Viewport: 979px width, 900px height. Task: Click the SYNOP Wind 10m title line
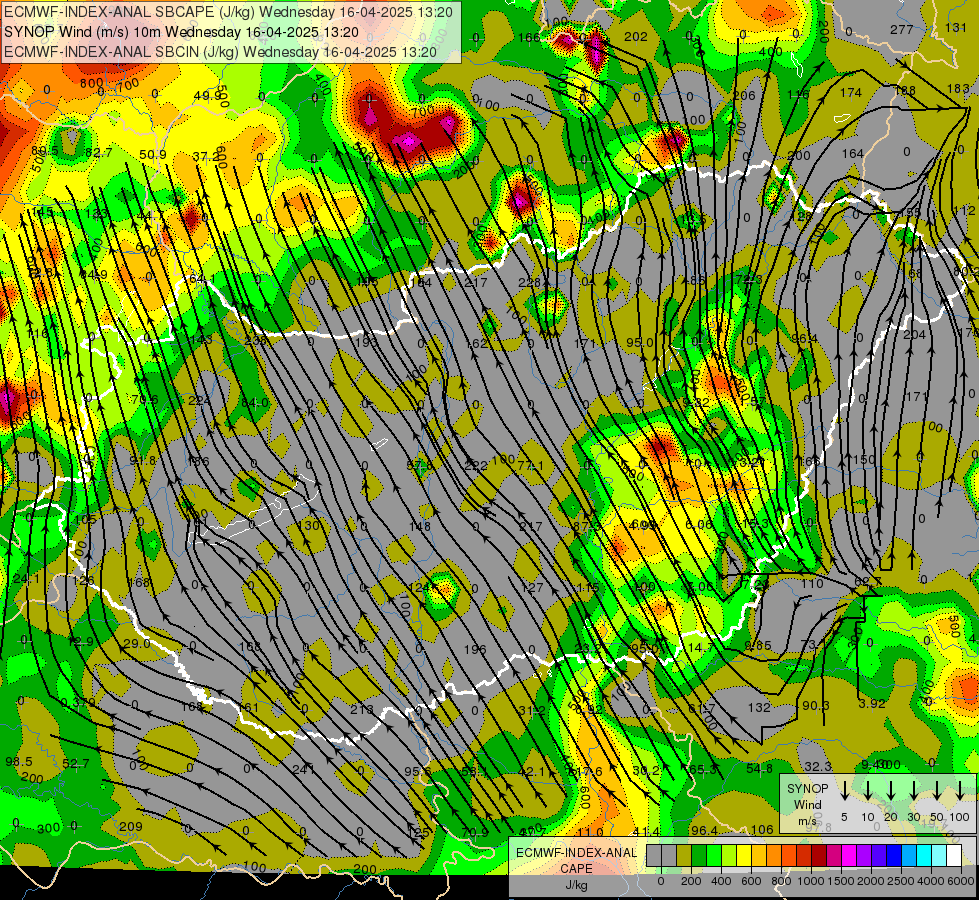(182, 32)
